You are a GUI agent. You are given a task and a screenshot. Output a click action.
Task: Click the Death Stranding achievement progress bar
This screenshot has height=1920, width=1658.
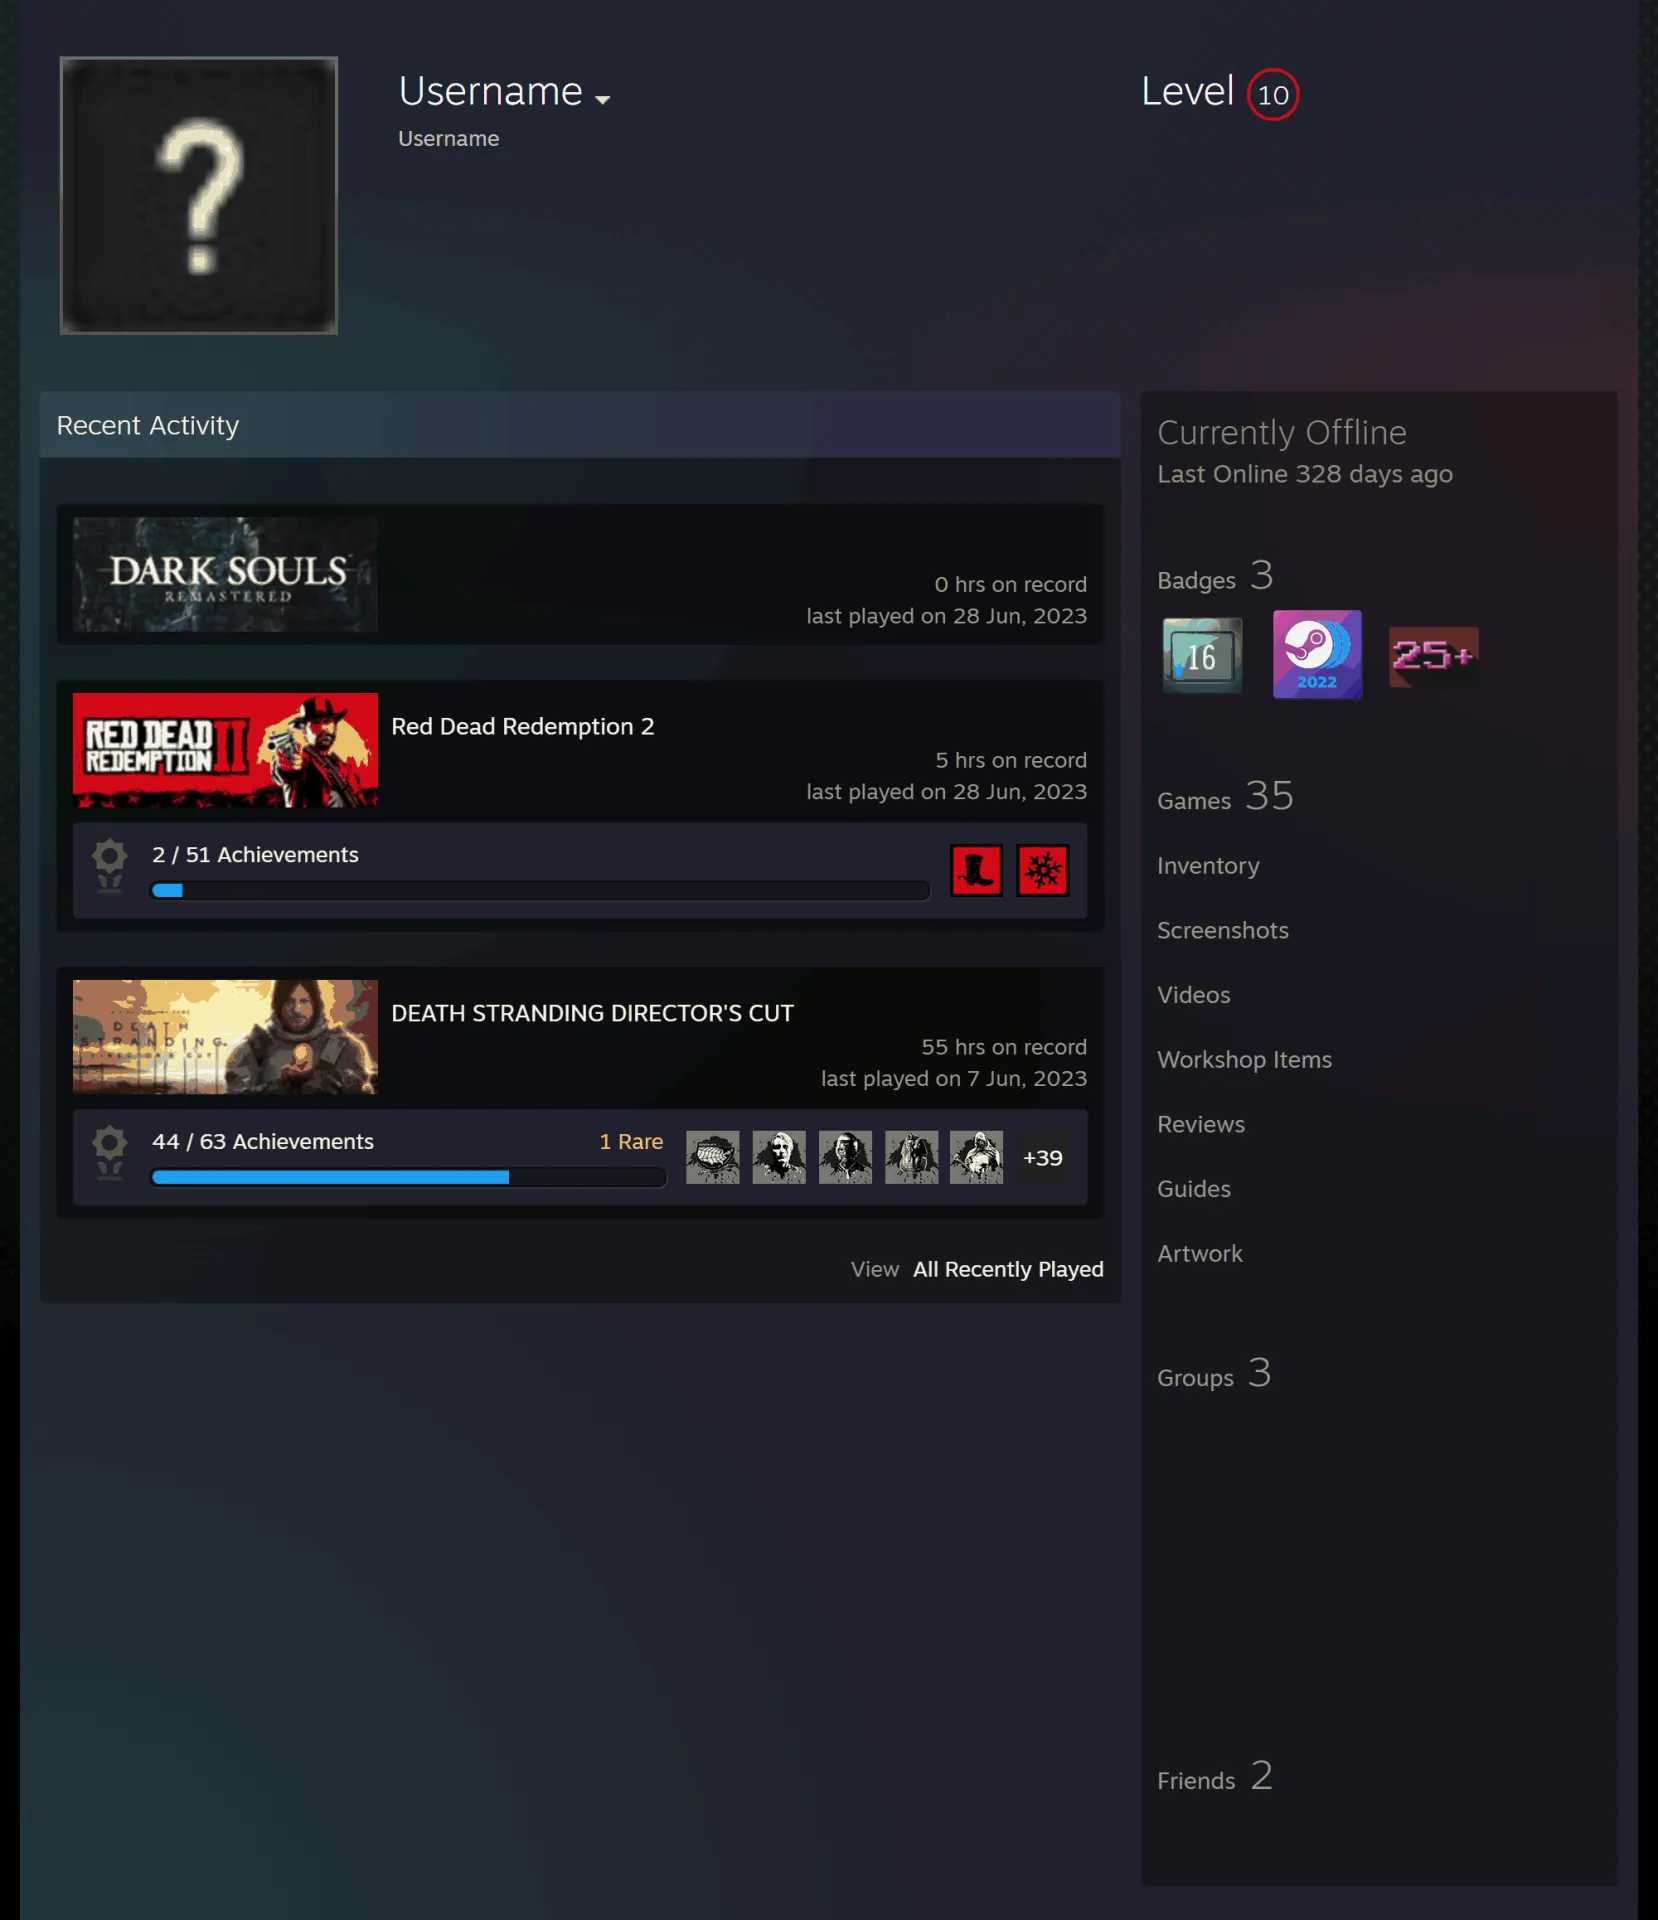408,1178
